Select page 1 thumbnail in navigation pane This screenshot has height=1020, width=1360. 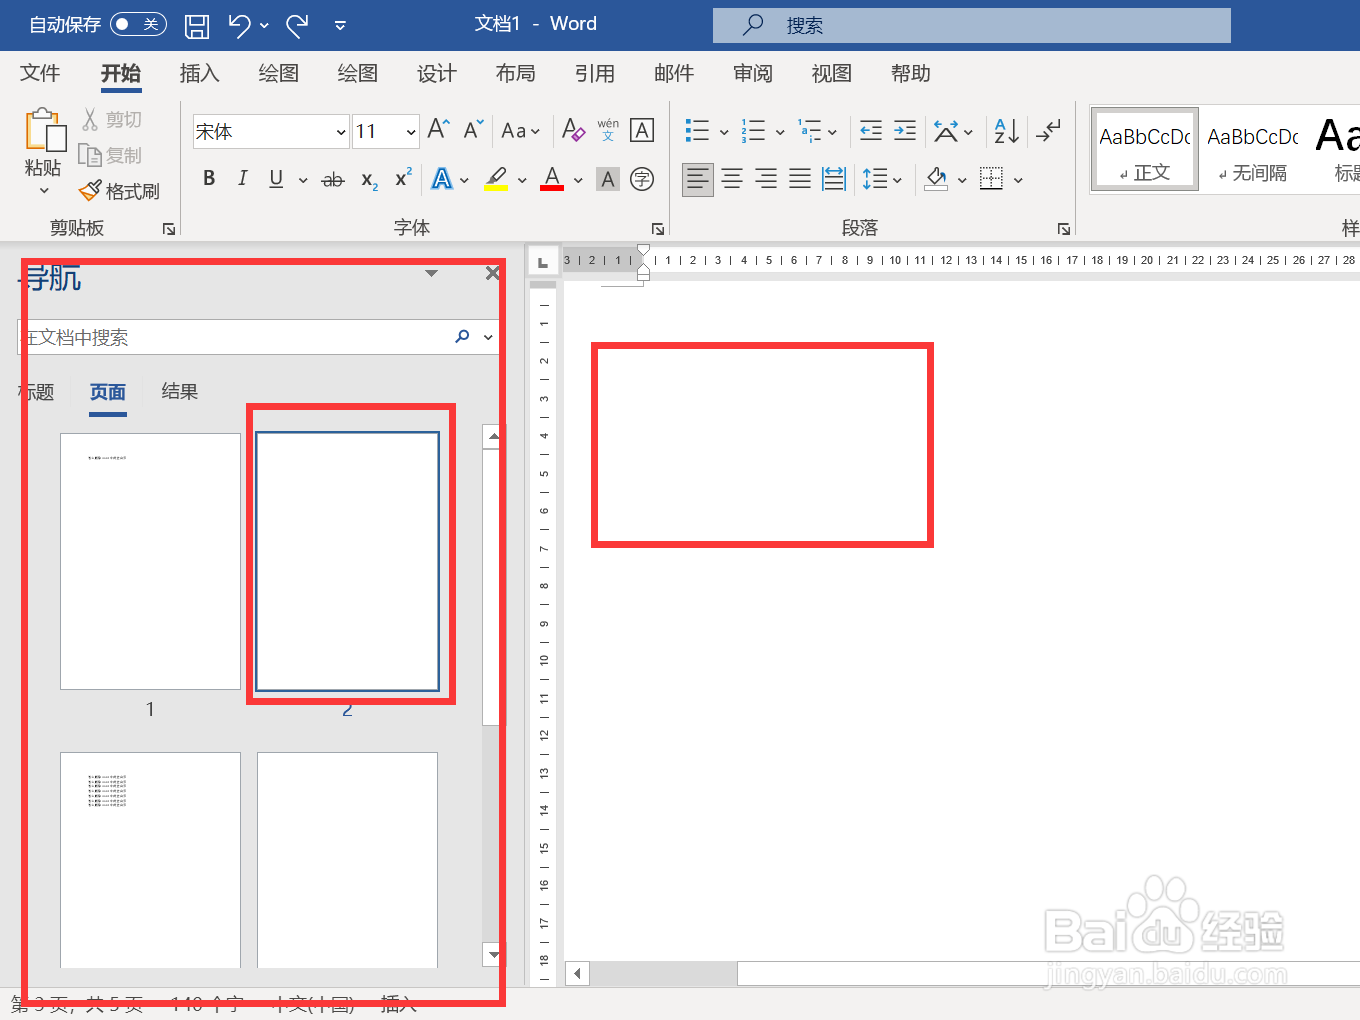pos(150,561)
